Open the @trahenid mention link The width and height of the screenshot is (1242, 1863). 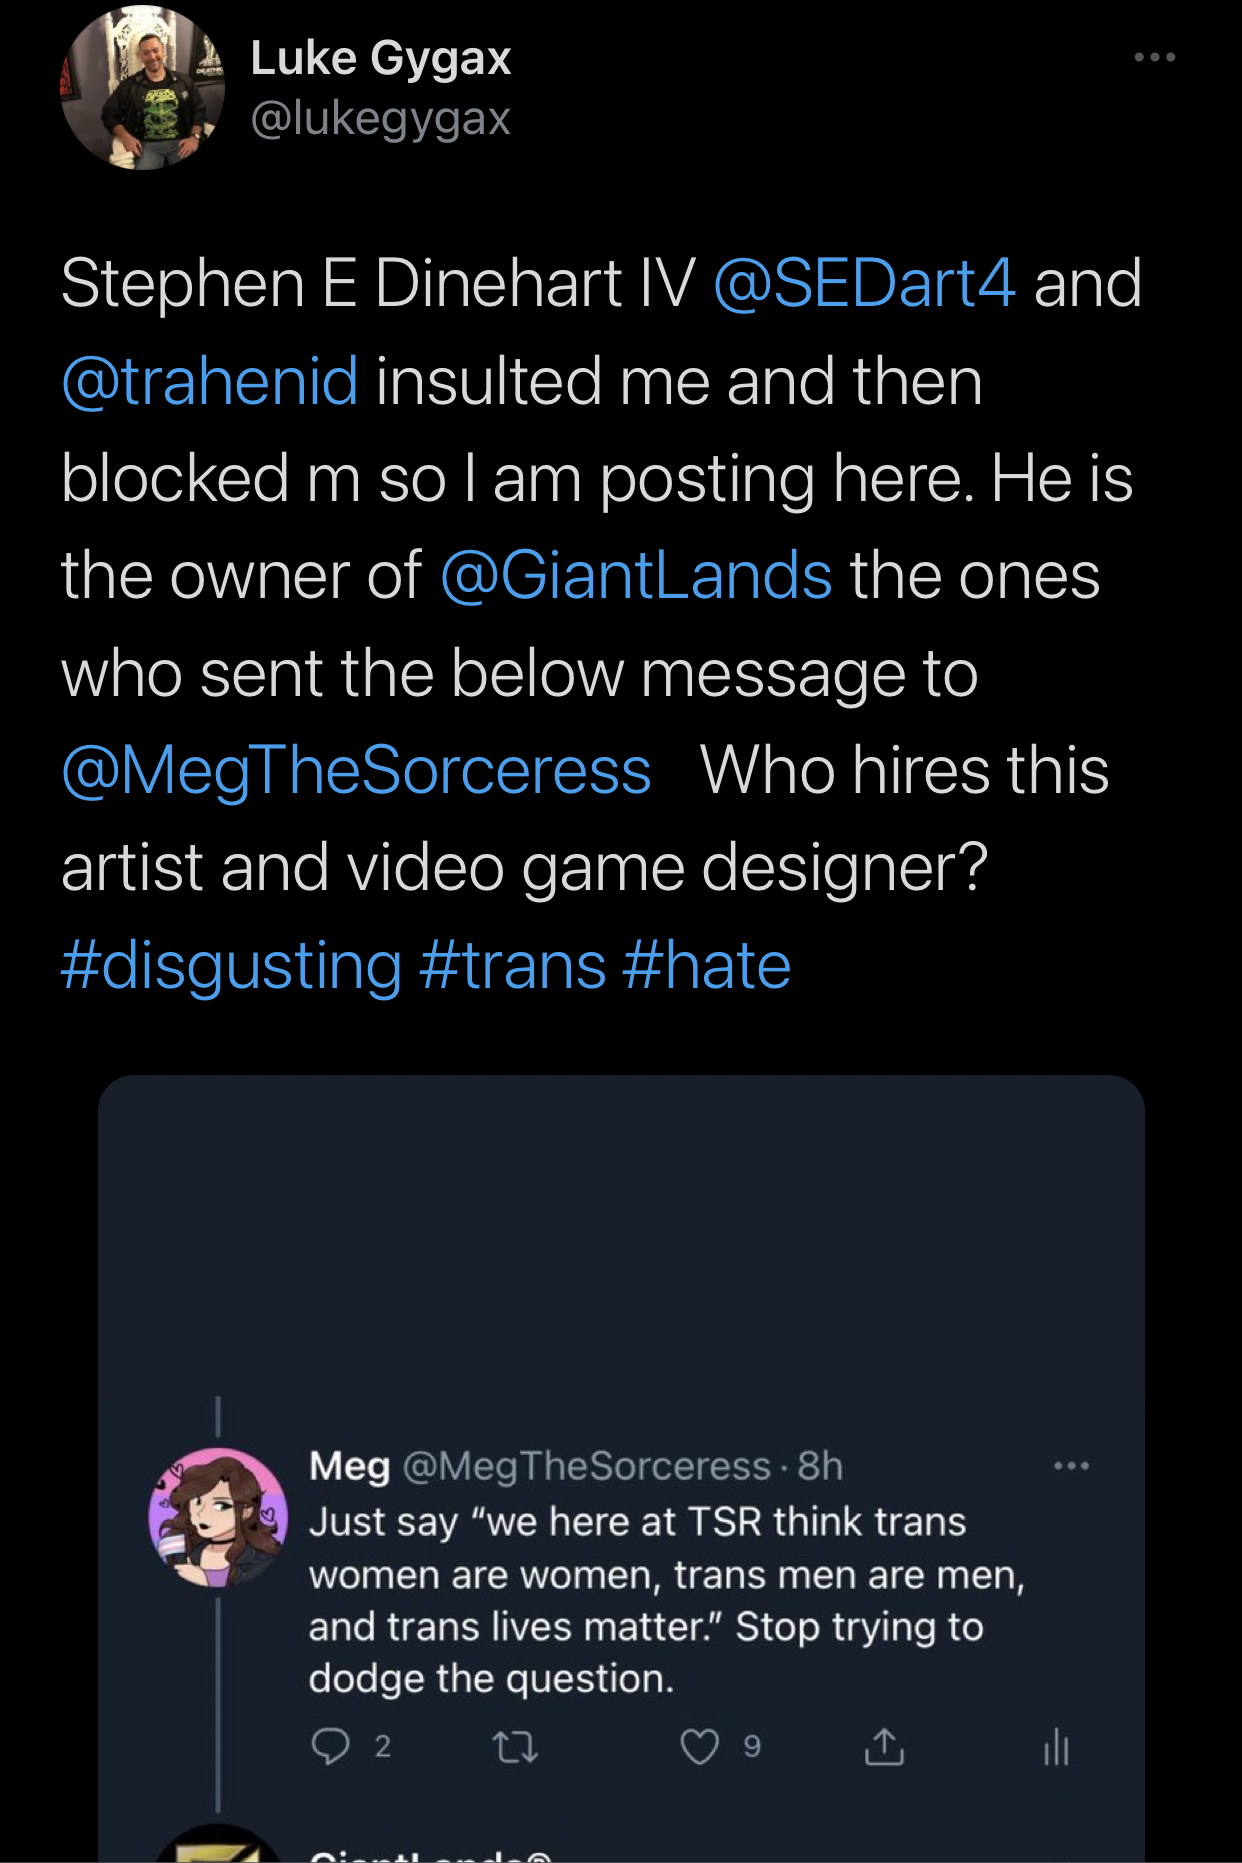[x=210, y=381]
